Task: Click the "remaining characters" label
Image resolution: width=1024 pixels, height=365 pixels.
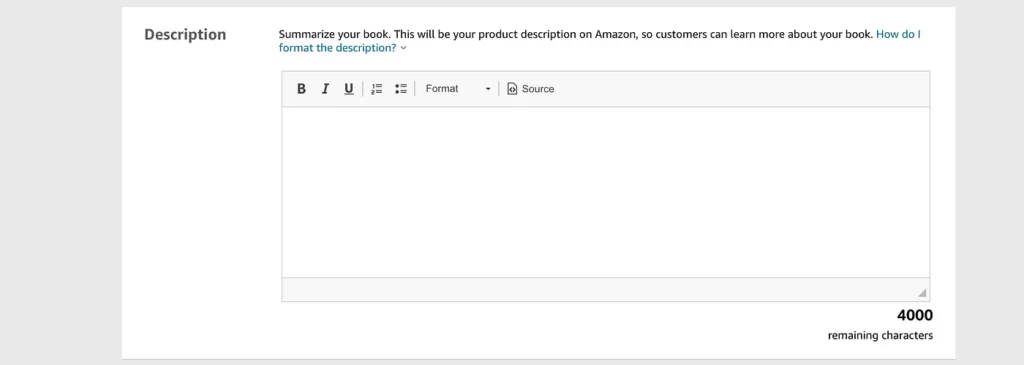Action: (880, 336)
